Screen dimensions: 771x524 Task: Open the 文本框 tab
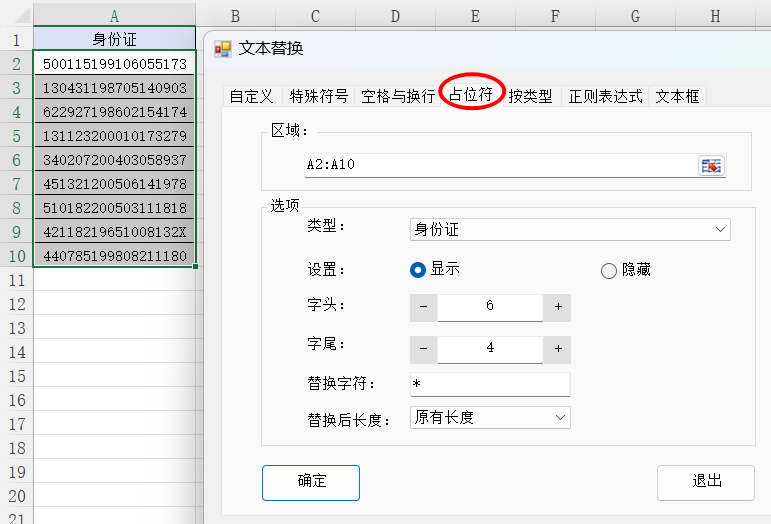click(677, 96)
